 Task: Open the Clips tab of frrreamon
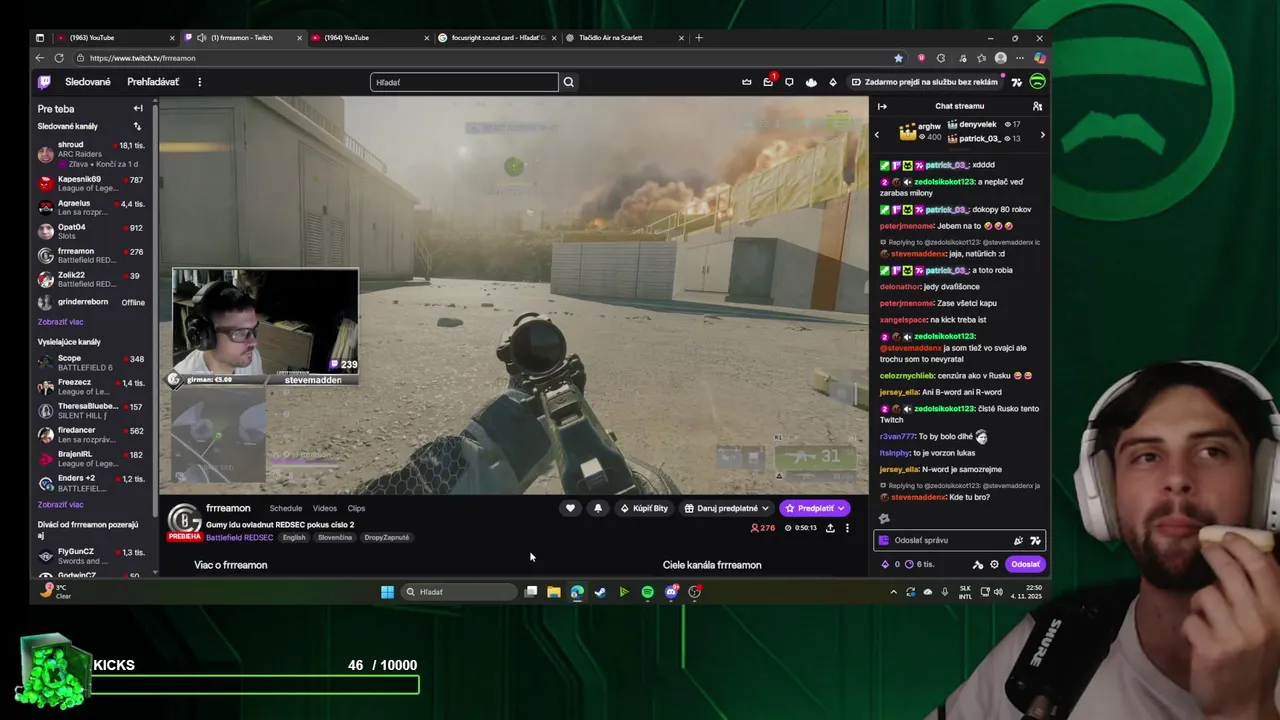click(356, 508)
